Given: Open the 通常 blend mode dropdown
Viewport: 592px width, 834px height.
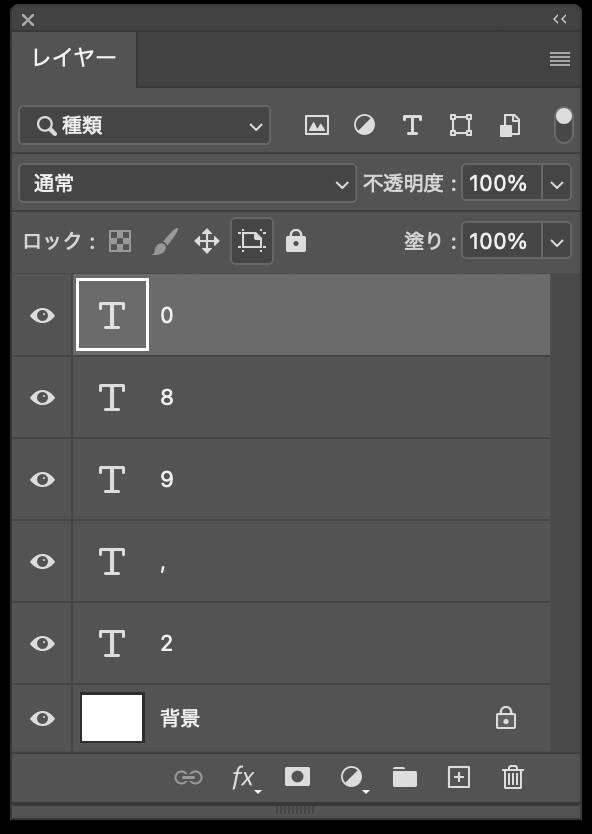Looking at the screenshot, I should coord(187,183).
